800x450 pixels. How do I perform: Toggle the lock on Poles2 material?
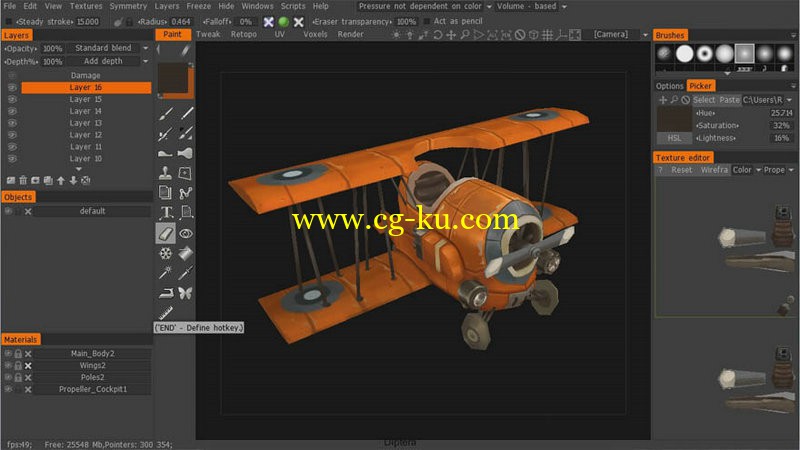coord(18,377)
